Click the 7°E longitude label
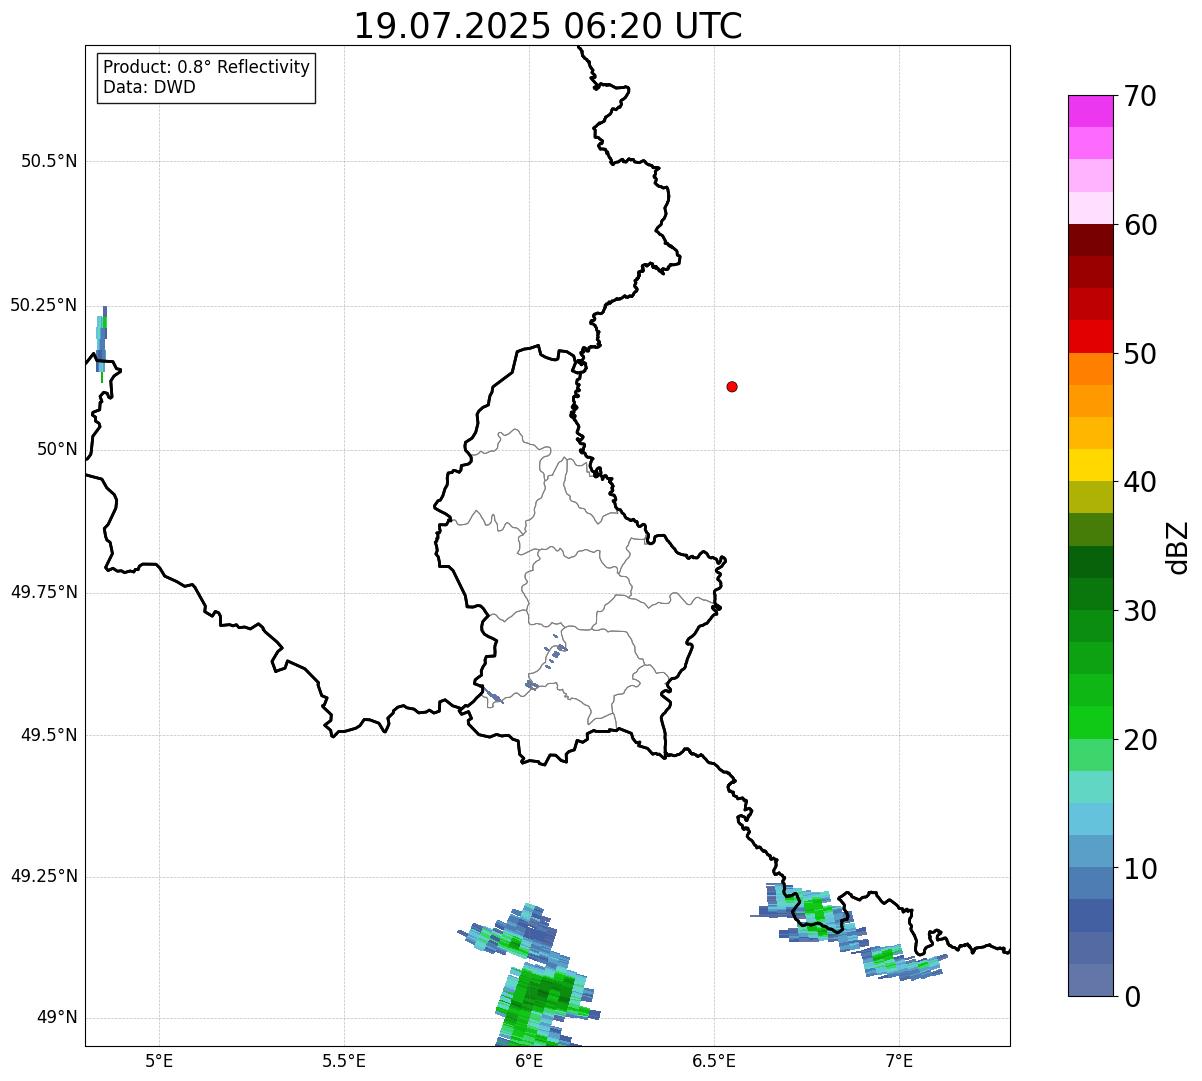 pos(899,1061)
